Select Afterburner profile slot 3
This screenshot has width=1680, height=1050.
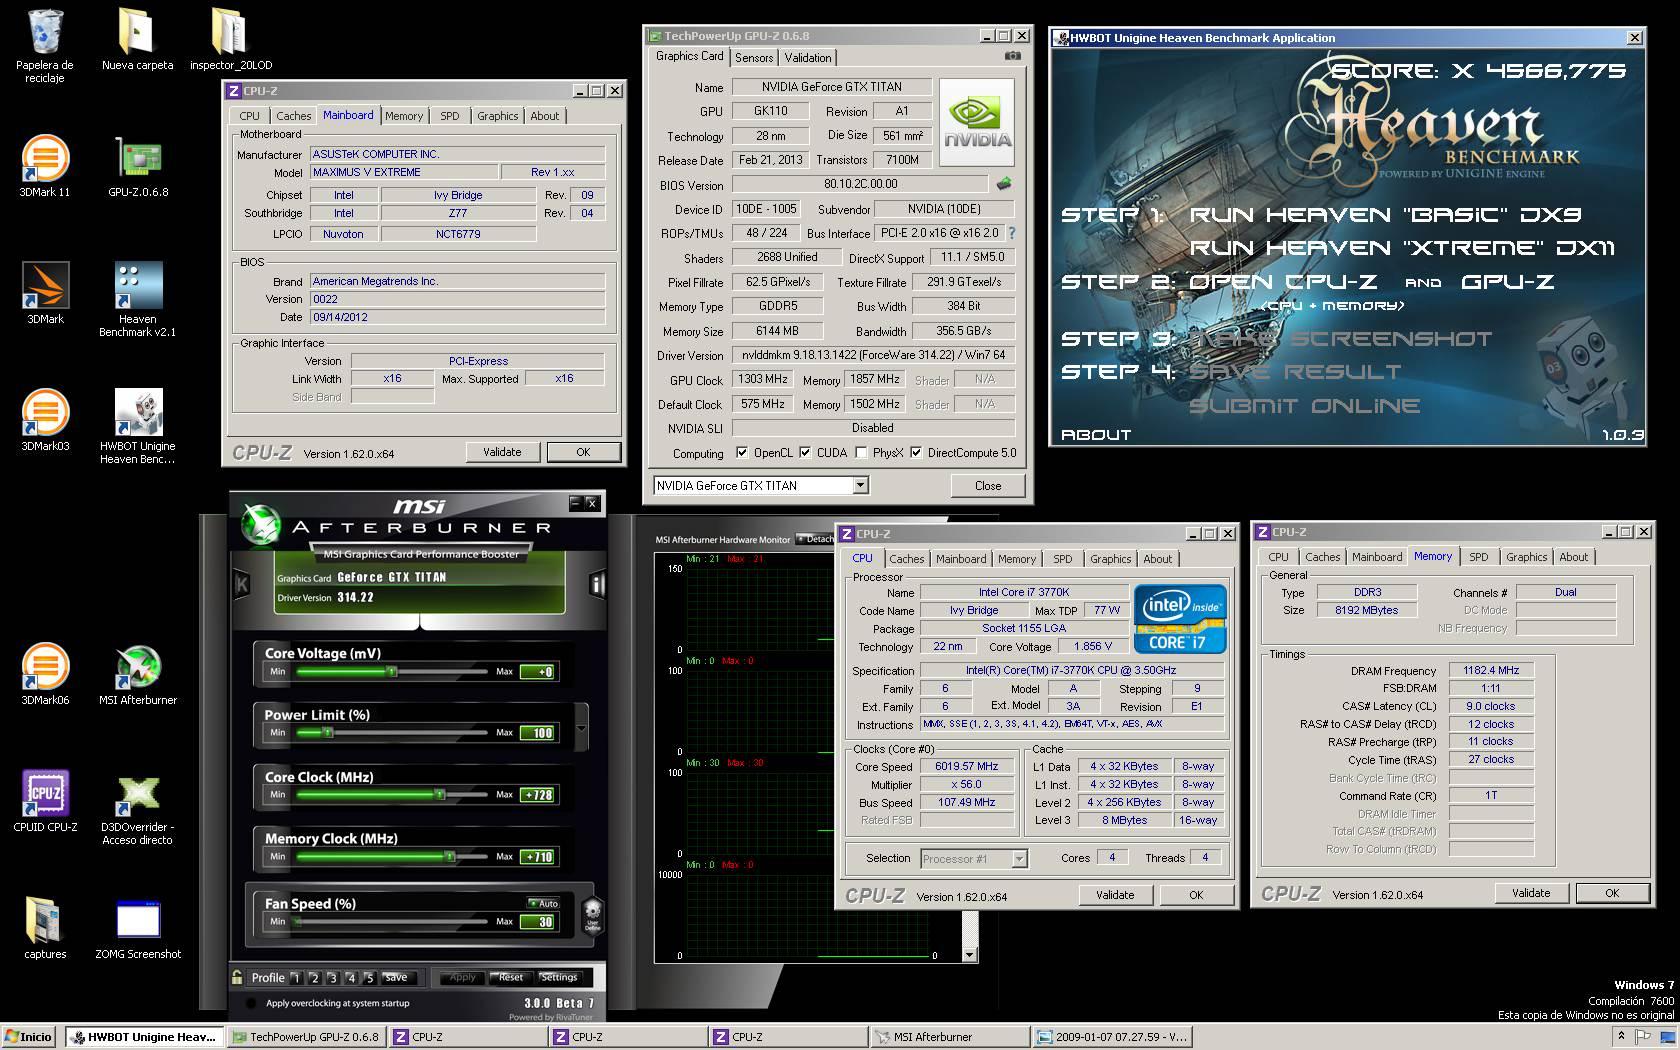332,978
